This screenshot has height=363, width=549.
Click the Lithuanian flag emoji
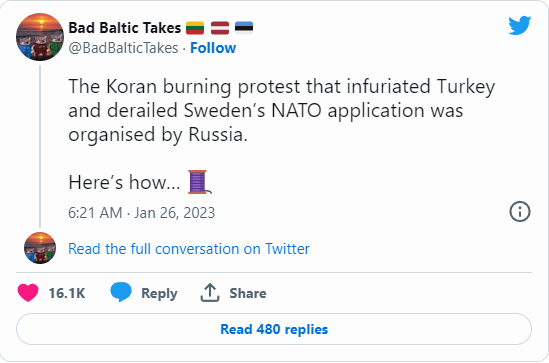pyautogui.click(x=195, y=28)
